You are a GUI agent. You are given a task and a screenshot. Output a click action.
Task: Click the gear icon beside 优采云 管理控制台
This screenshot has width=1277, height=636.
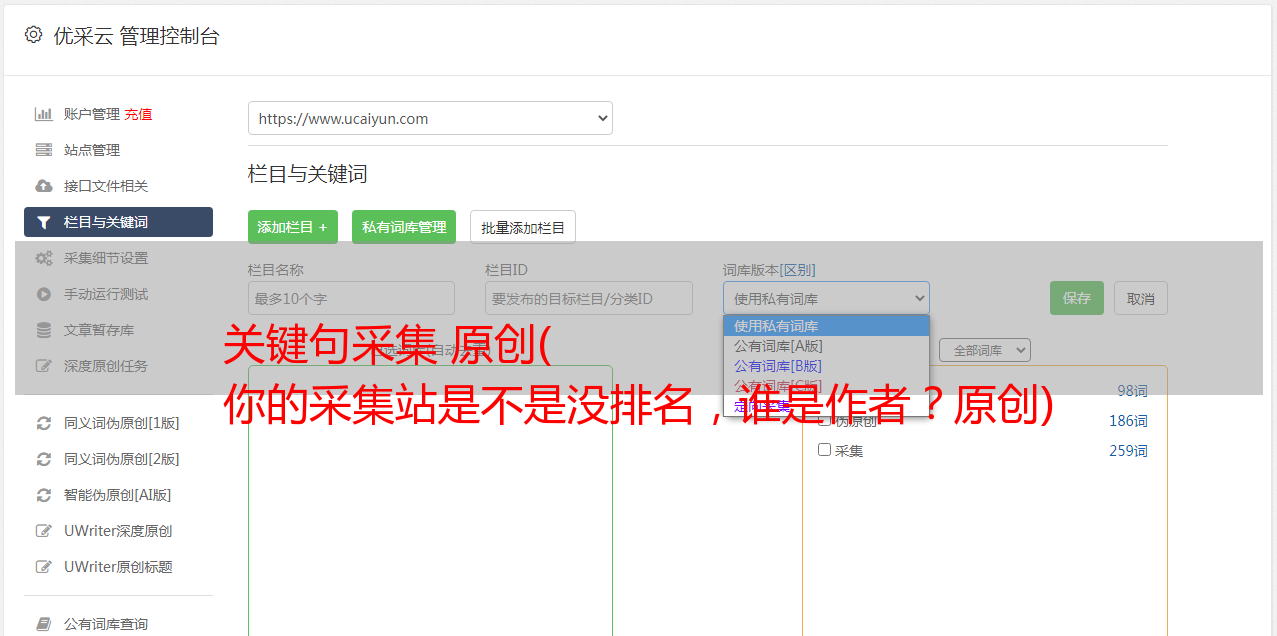[33, 35]
